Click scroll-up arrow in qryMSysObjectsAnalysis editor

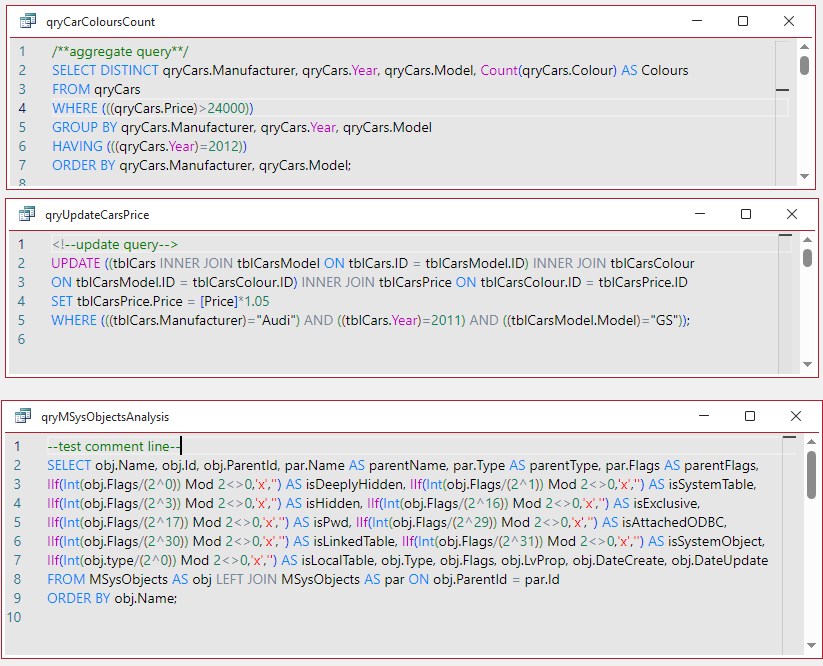pos(811,442)
